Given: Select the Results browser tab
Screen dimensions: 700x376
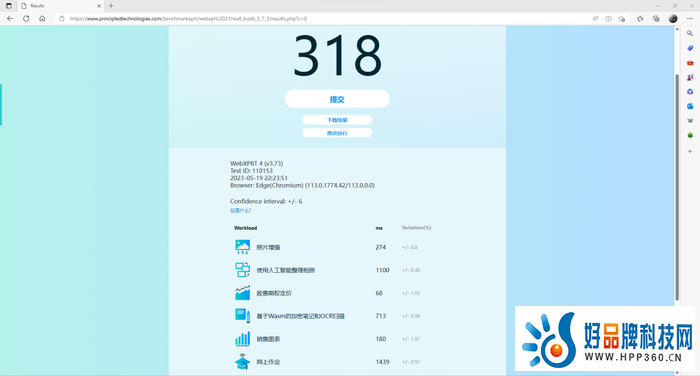Looking at the screenshot, I should (x=61, y=6).
